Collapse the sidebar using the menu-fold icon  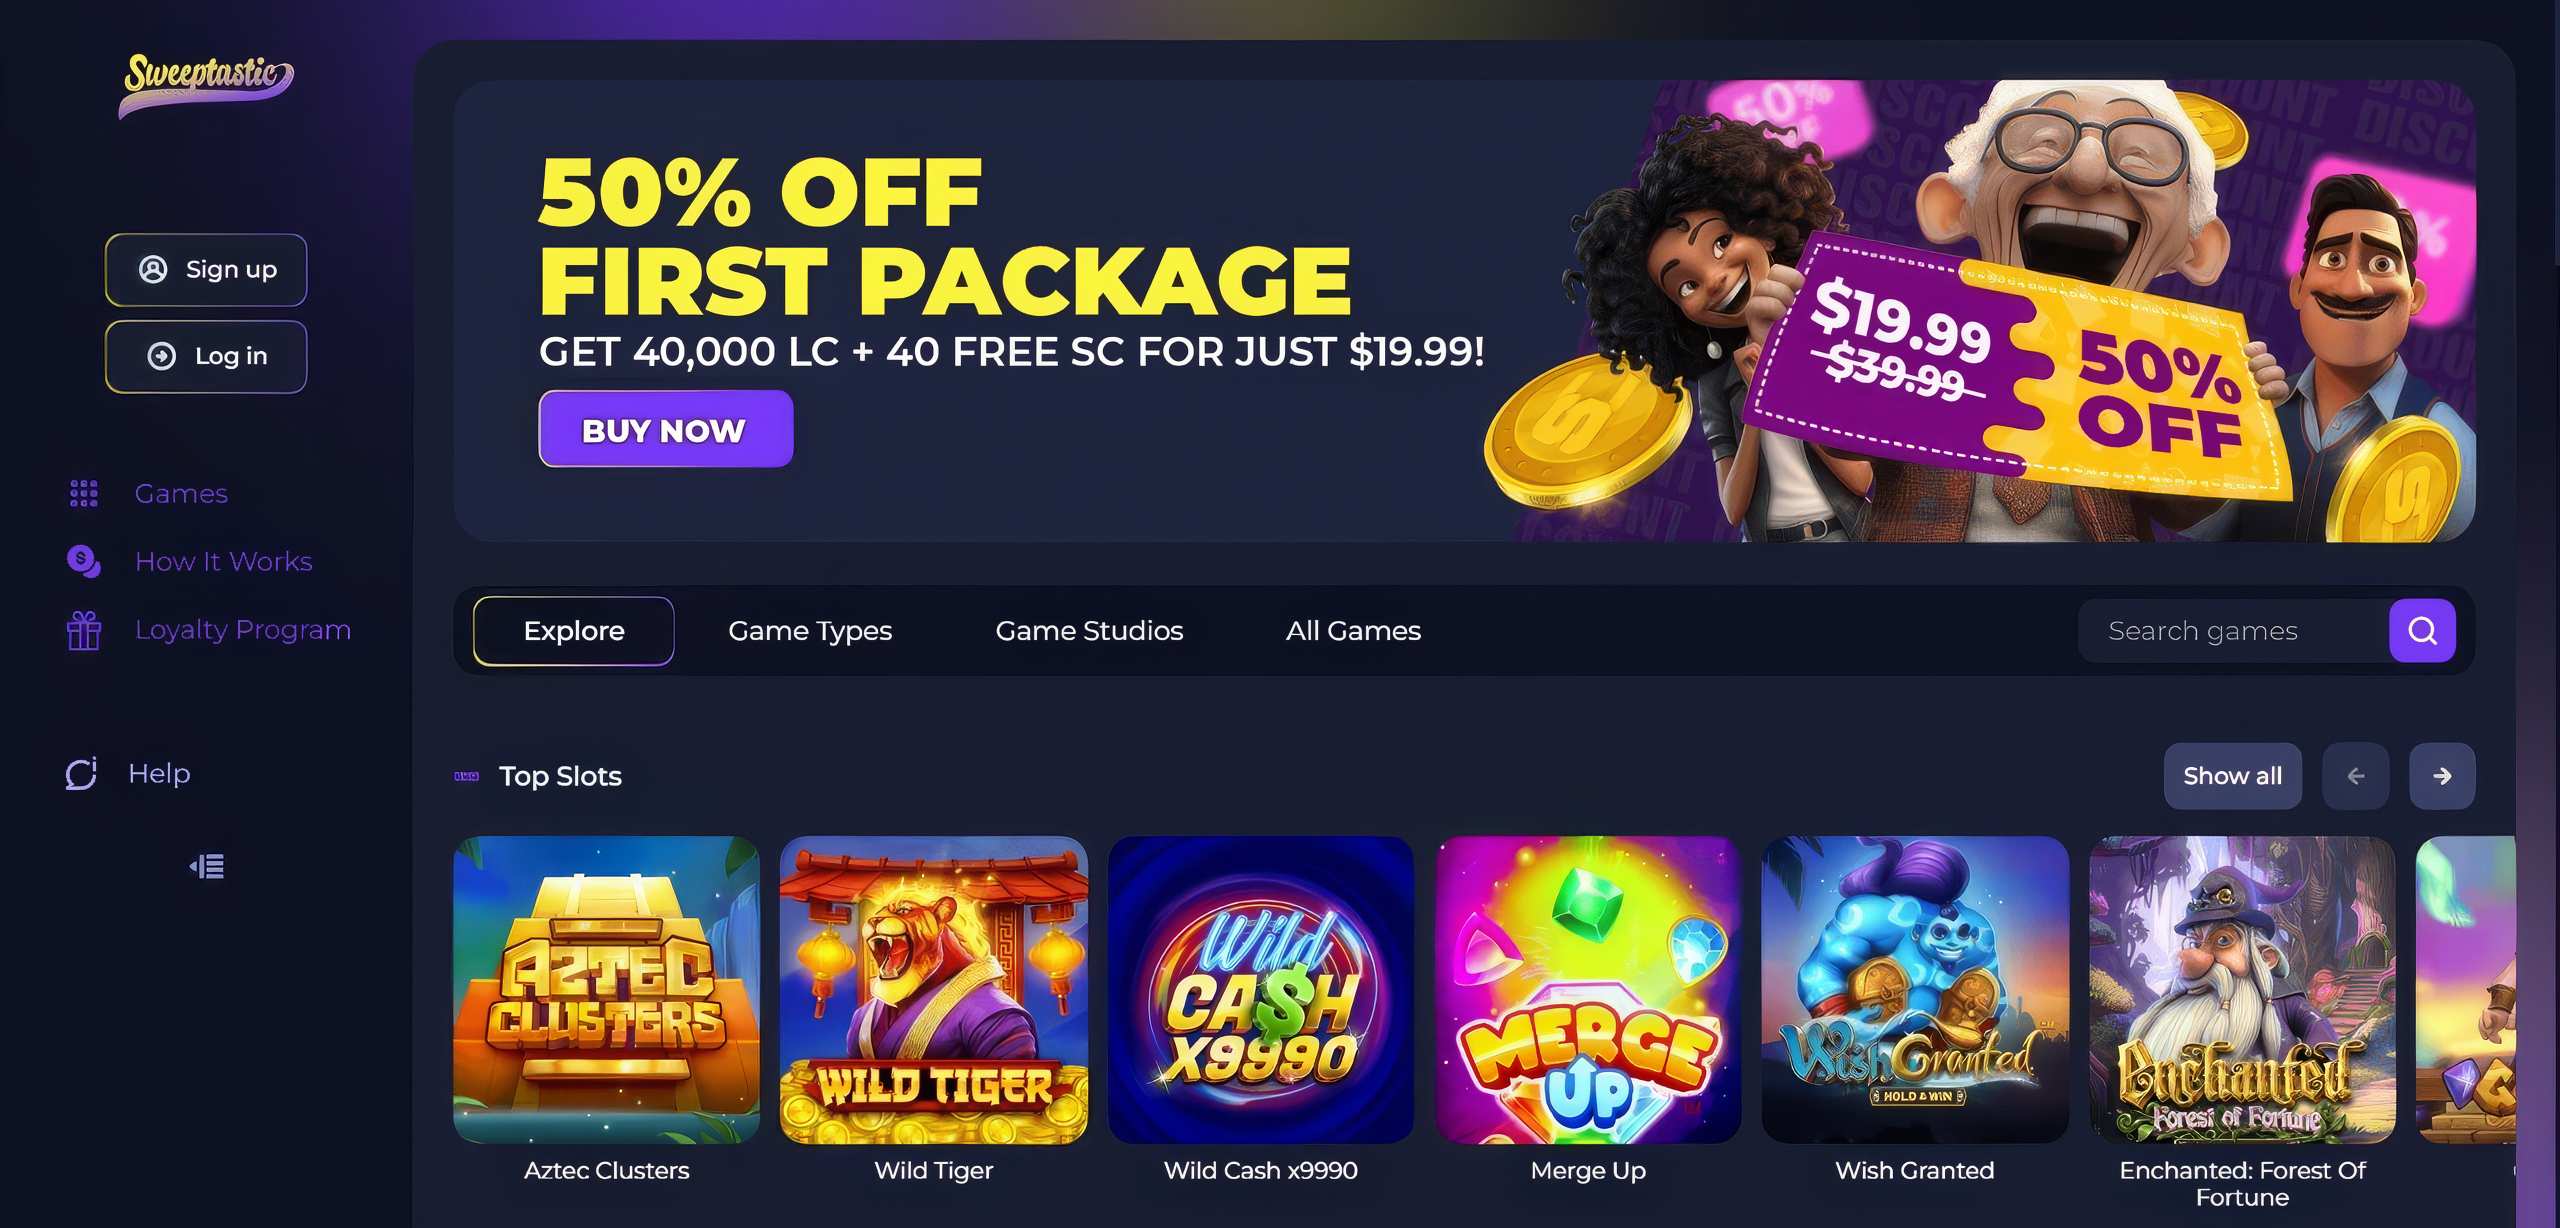207,866
